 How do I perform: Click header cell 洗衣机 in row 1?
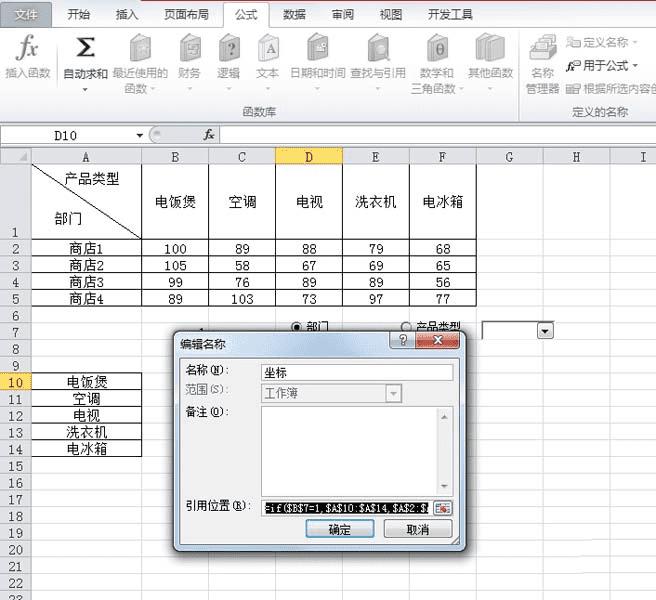point(376,202)
